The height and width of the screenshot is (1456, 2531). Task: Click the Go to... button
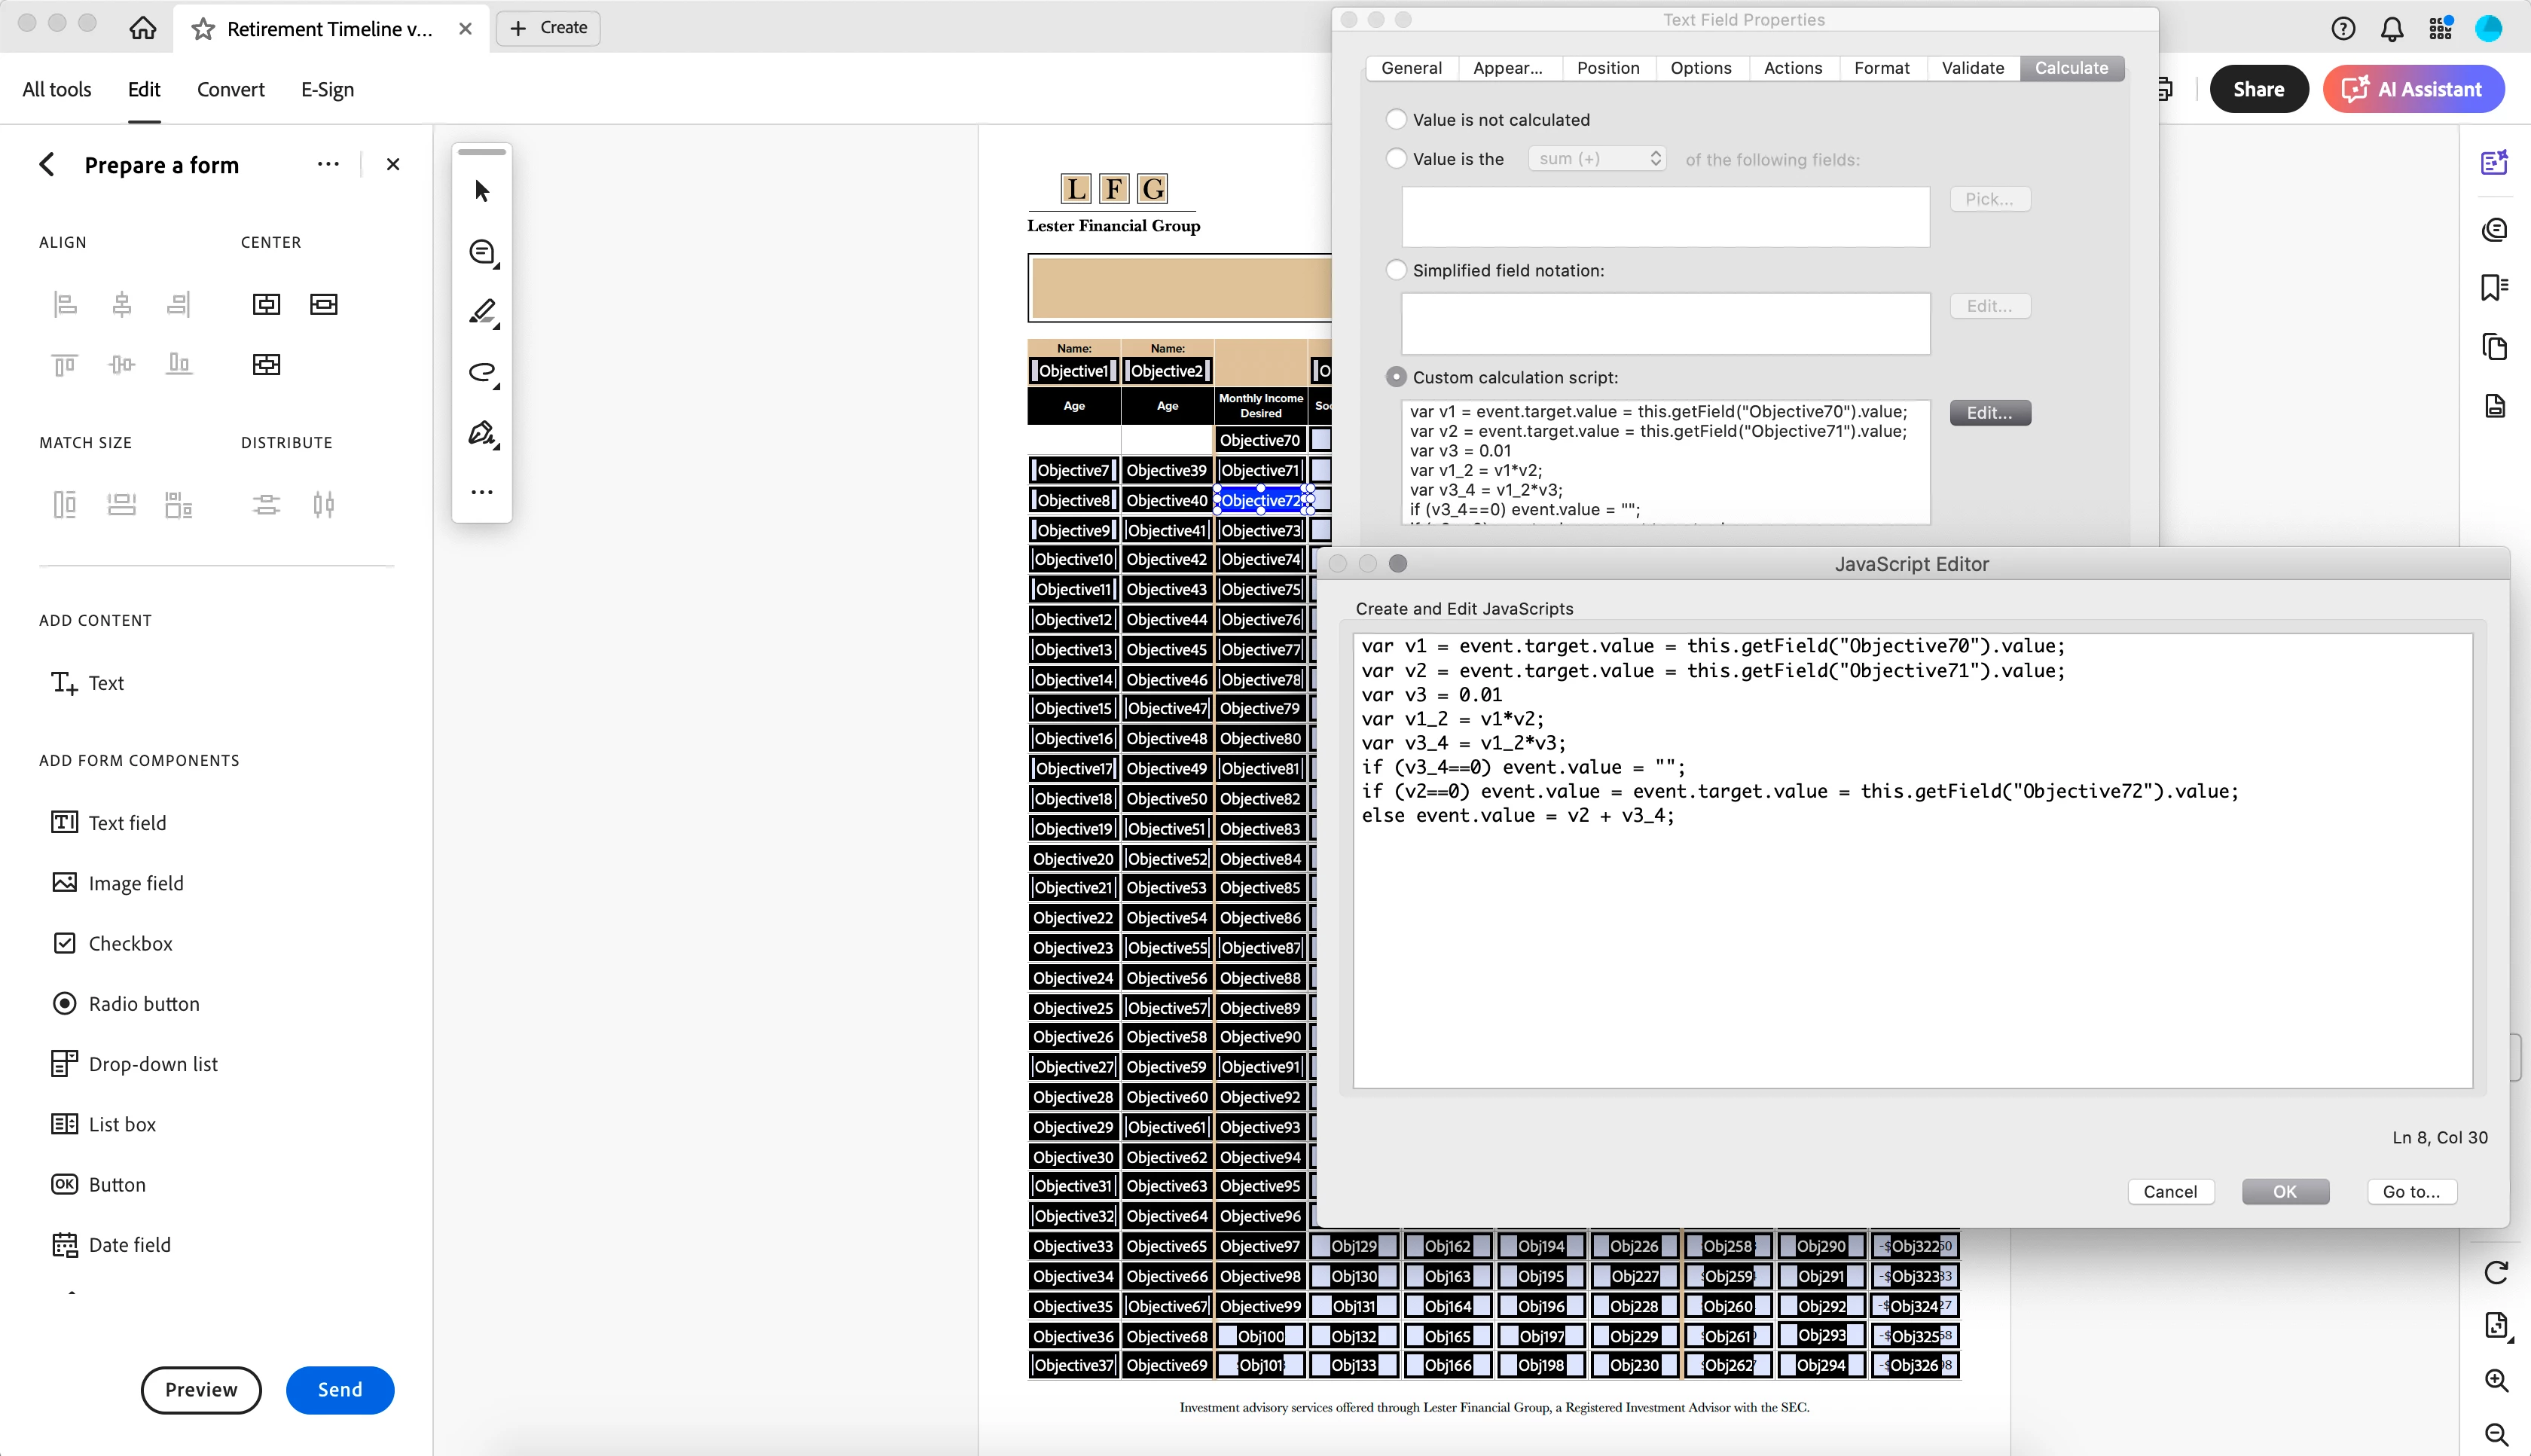pos(2411,1191)
